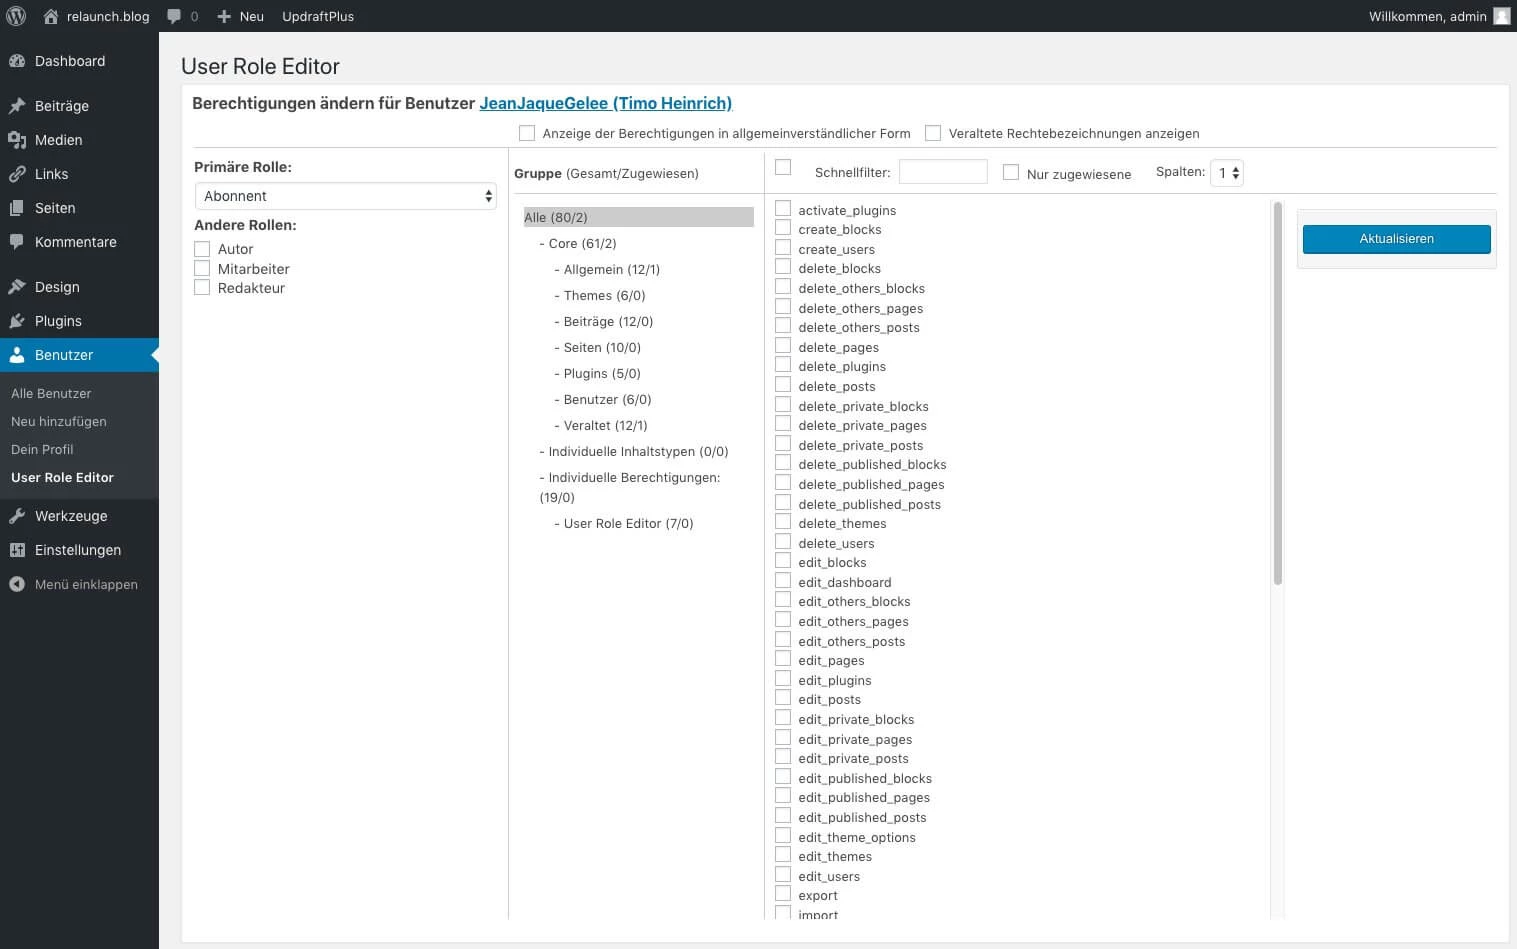This screenshot has height=949, width=1517.
Task: Click the capabilities list scrollbar
Action: click(1277, 393)
